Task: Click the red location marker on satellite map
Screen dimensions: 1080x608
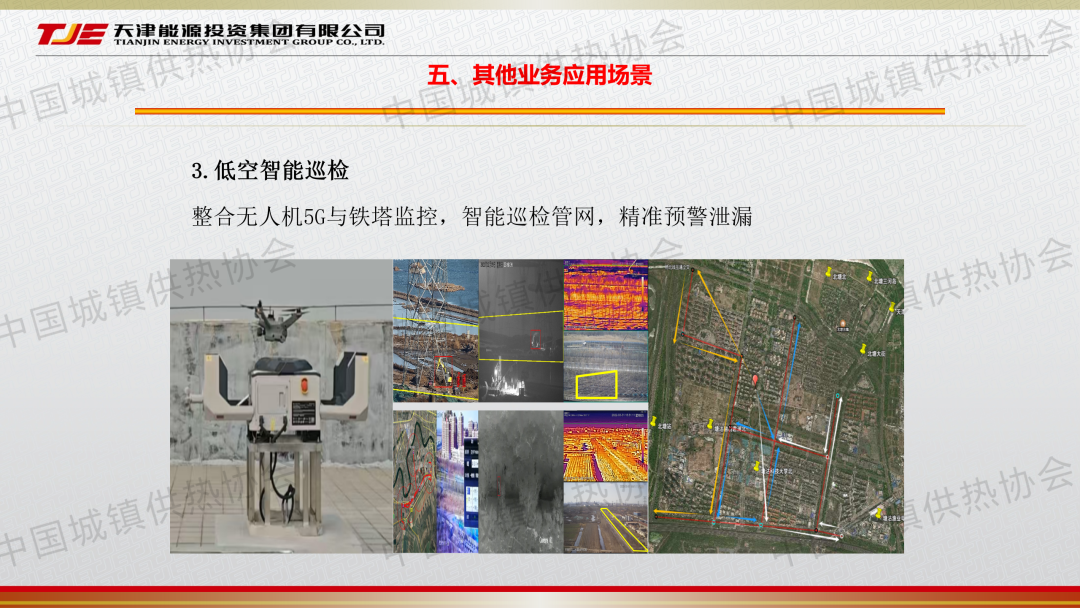Action: [x=754, y=380]
